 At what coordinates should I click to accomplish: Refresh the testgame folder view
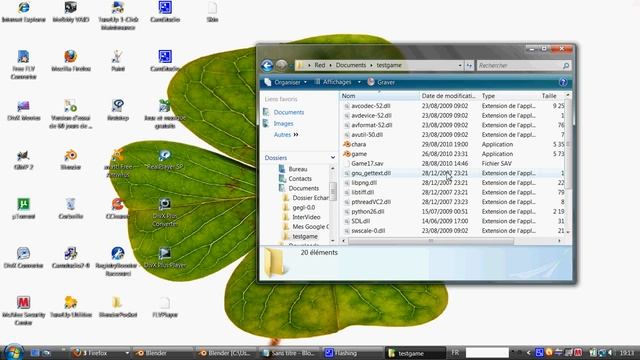469,65
